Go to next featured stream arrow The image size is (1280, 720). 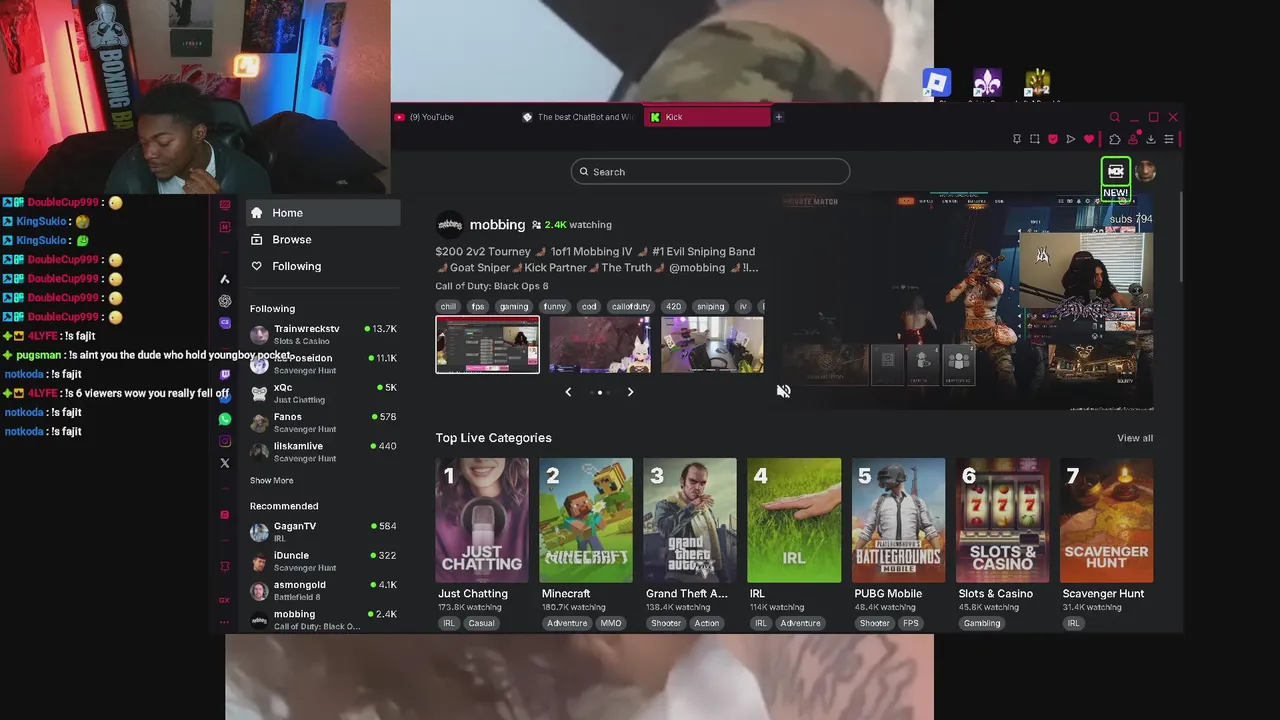[x=630, y=392]
